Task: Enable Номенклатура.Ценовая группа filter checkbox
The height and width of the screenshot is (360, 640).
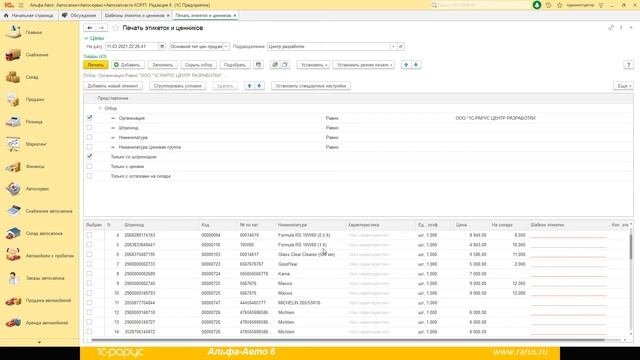Action: pos(89,147)
